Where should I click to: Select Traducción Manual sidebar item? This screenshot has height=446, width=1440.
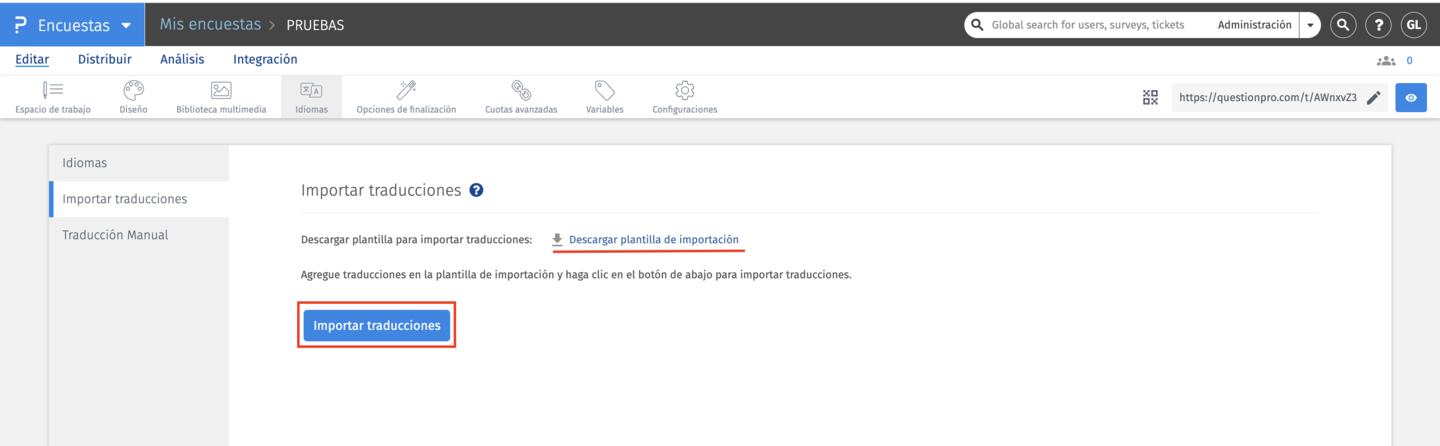[139, 235]
